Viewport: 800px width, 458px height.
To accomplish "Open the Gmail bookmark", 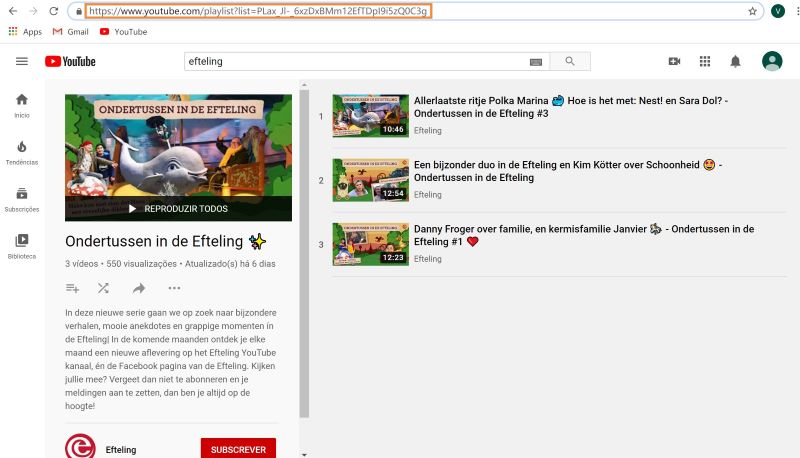I will 71,32.
